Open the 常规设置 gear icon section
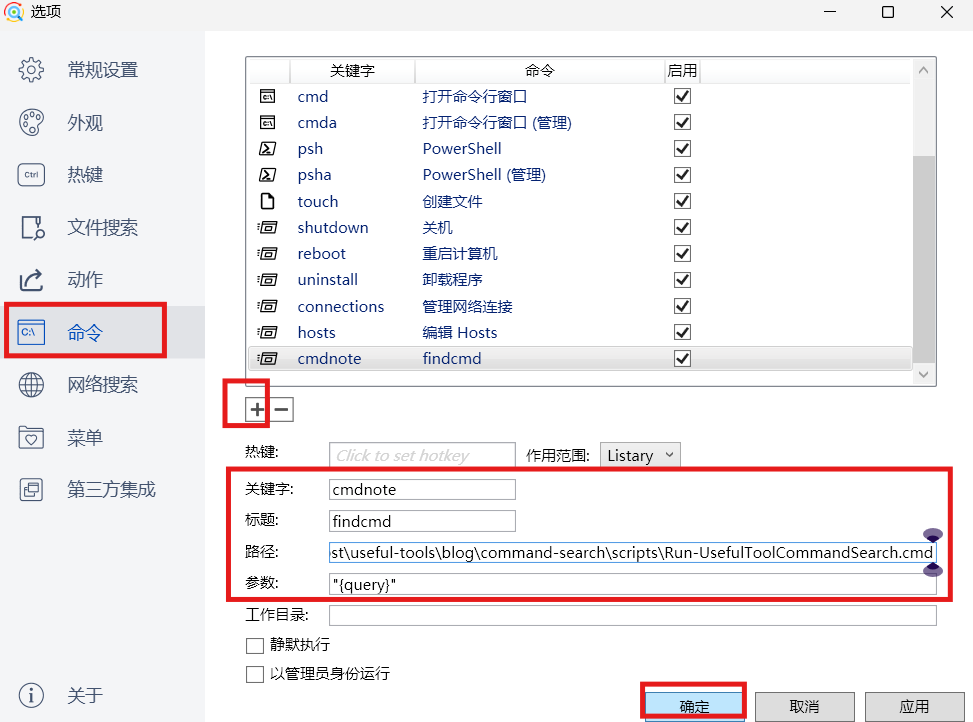Screen dimensions: 973x722 [x=31, y=70]
